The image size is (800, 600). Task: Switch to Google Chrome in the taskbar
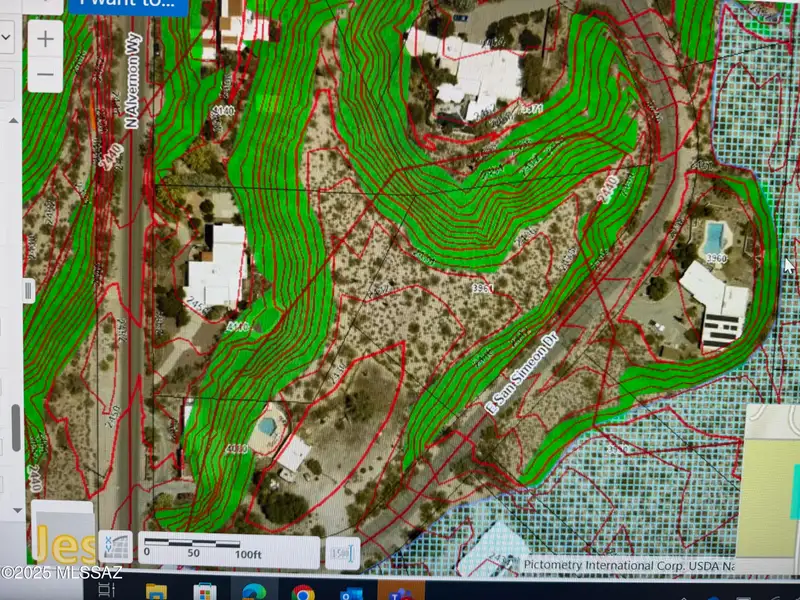tap(302, 592)
